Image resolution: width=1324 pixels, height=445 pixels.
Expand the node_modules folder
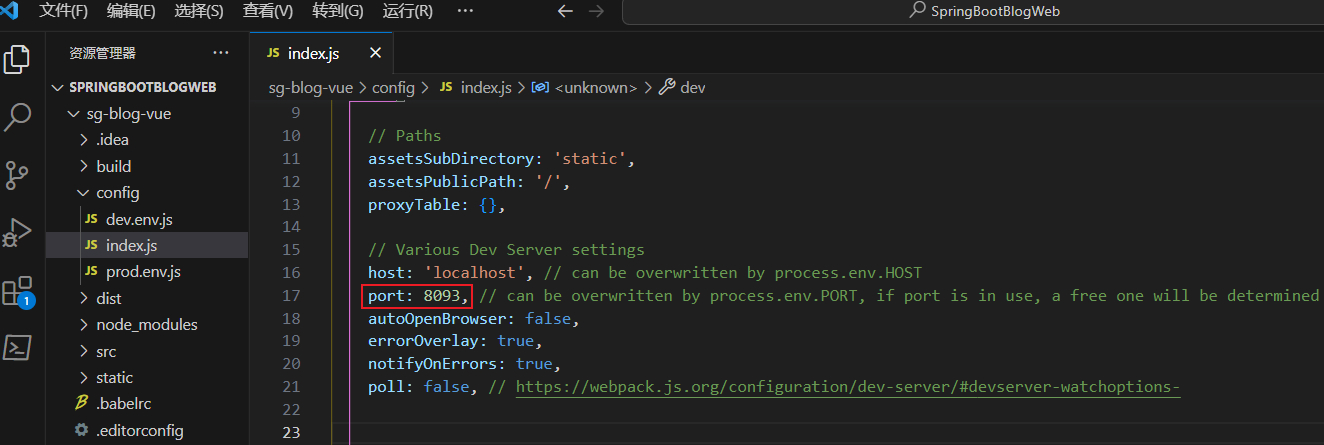click(x=147, y=325)
